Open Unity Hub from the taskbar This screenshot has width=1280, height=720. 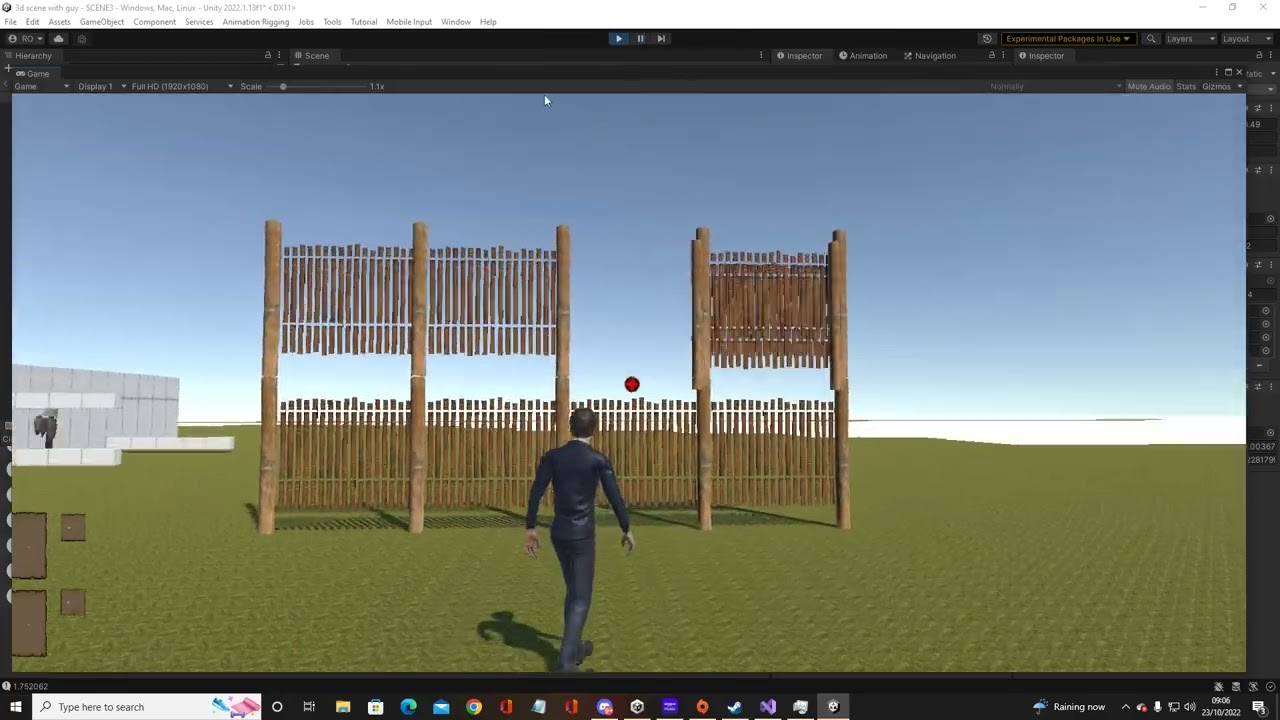pos(637,707)
